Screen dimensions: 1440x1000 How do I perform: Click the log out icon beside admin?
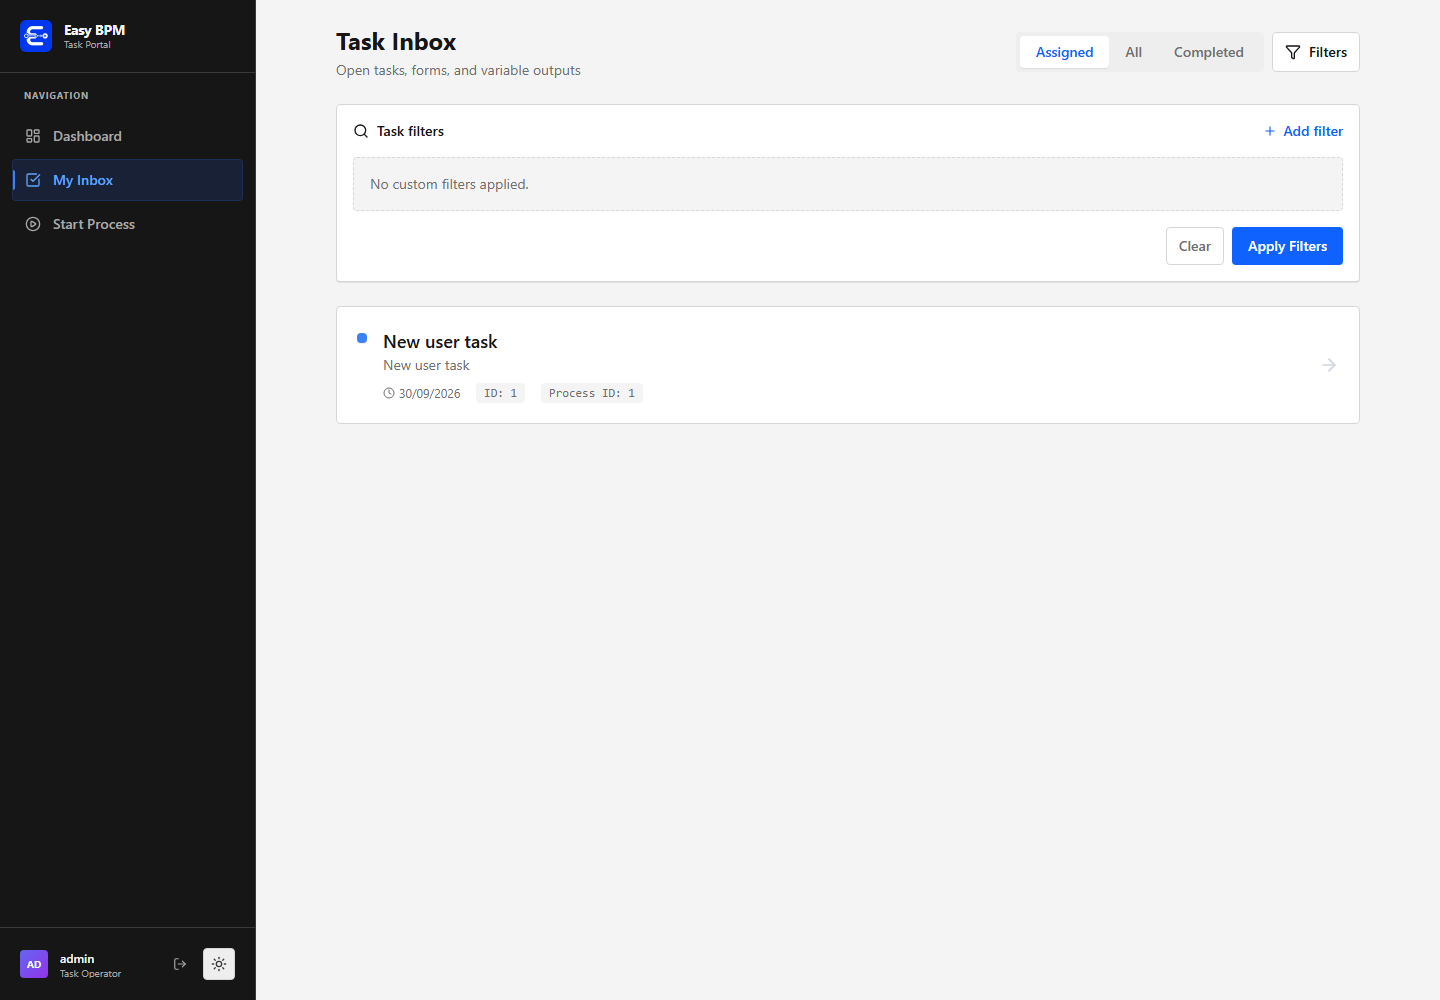pyautogui.click(x=180, y=964)
